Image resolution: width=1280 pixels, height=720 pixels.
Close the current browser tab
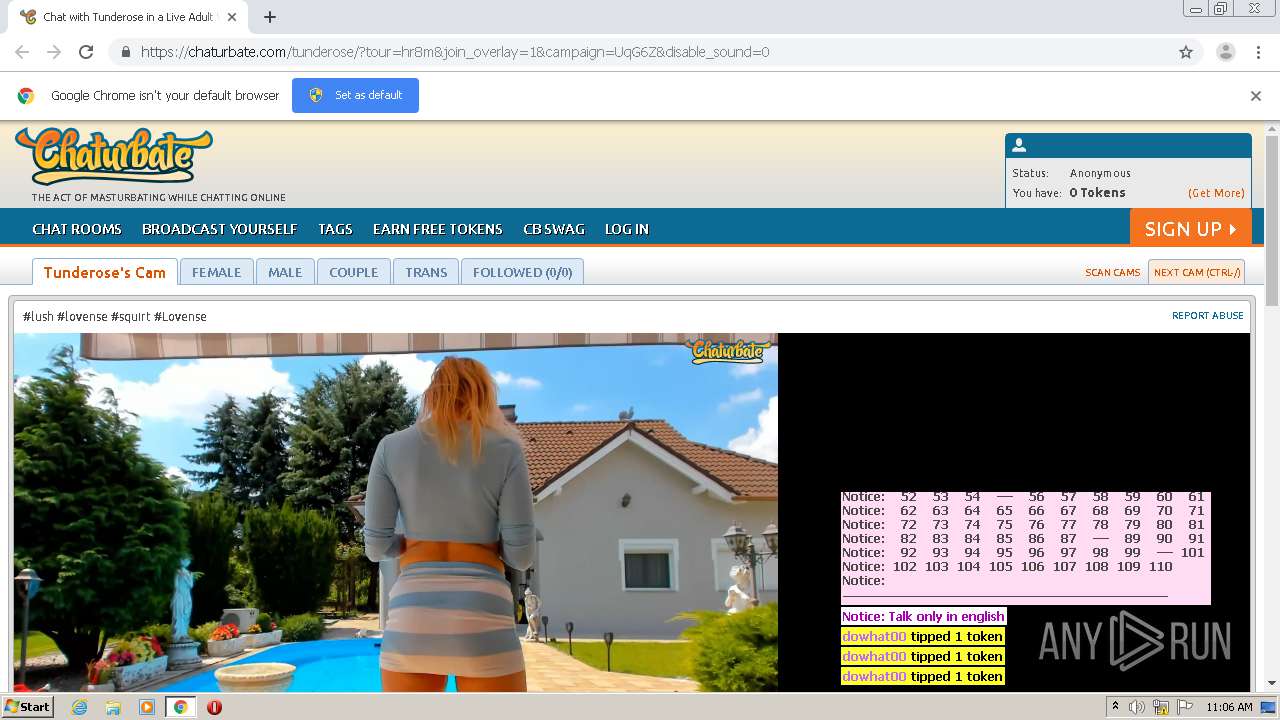[x=232, y=17]
